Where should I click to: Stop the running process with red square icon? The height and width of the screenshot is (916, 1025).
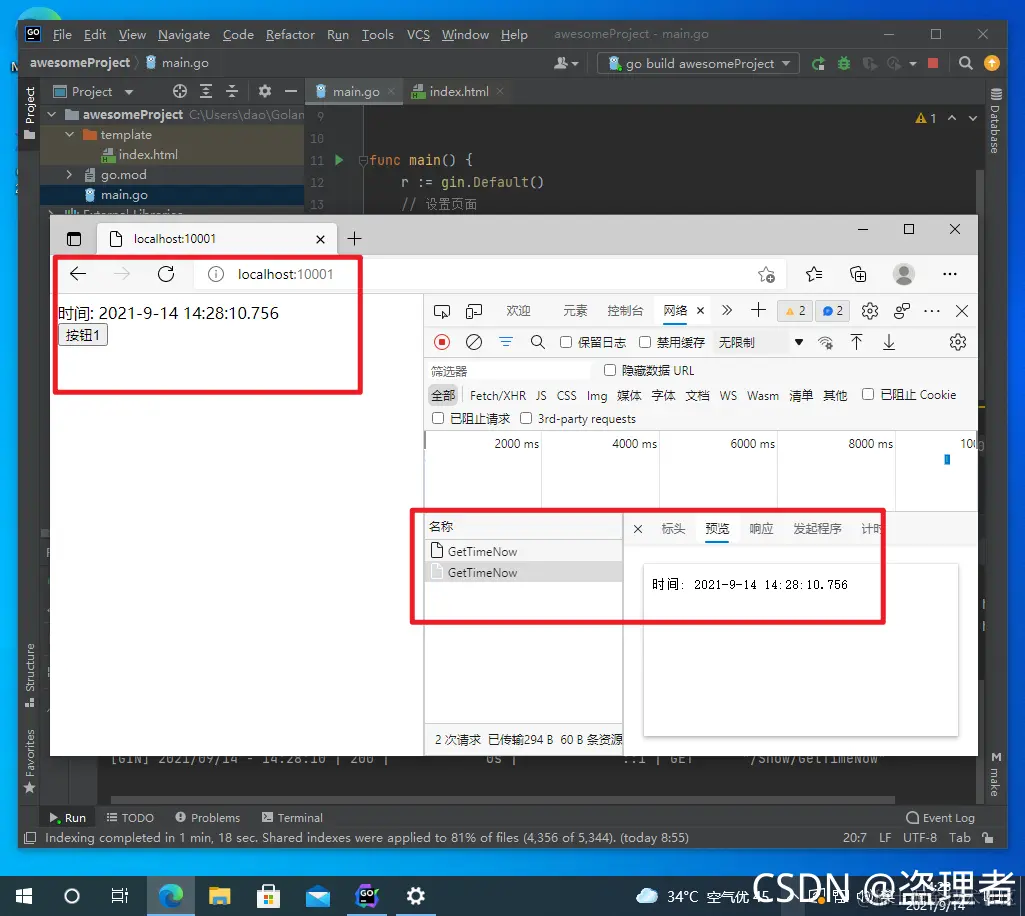(x=932, y=62)
